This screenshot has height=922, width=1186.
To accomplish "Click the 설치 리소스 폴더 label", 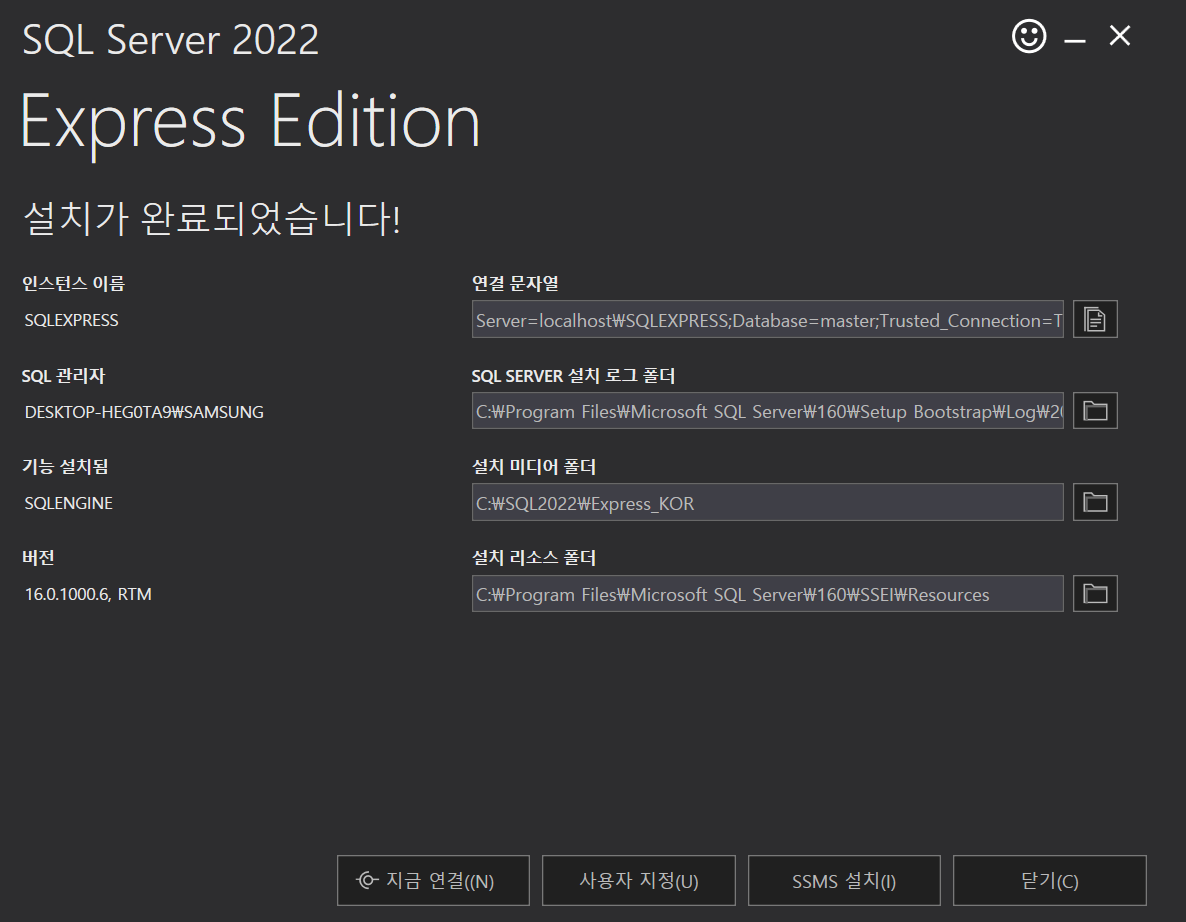I will (x=534, y=558).
